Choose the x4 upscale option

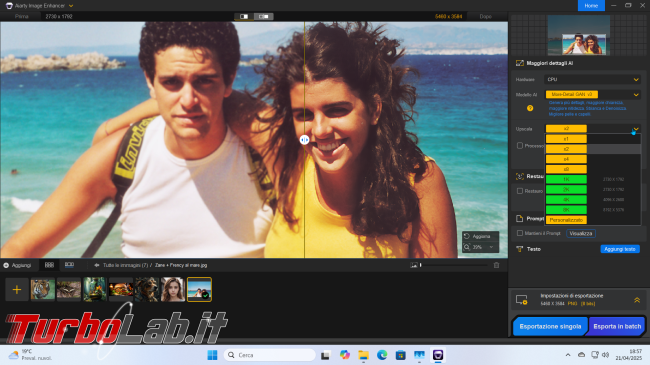click(x=566, y=159)
